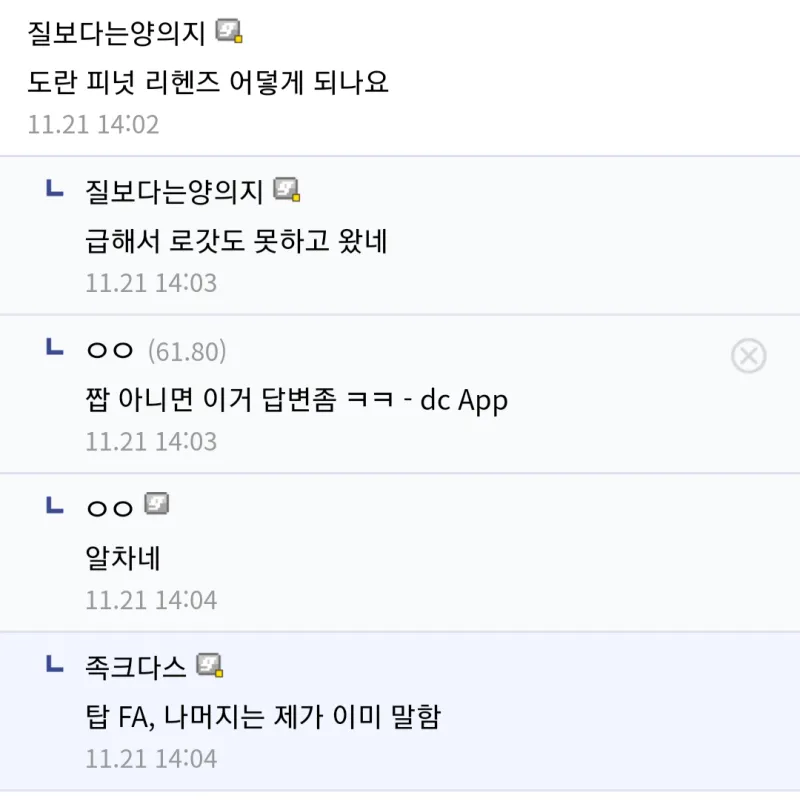Click the gallog icon on the 알차네 comment
The image size is (800, 807).
[157, 505]
